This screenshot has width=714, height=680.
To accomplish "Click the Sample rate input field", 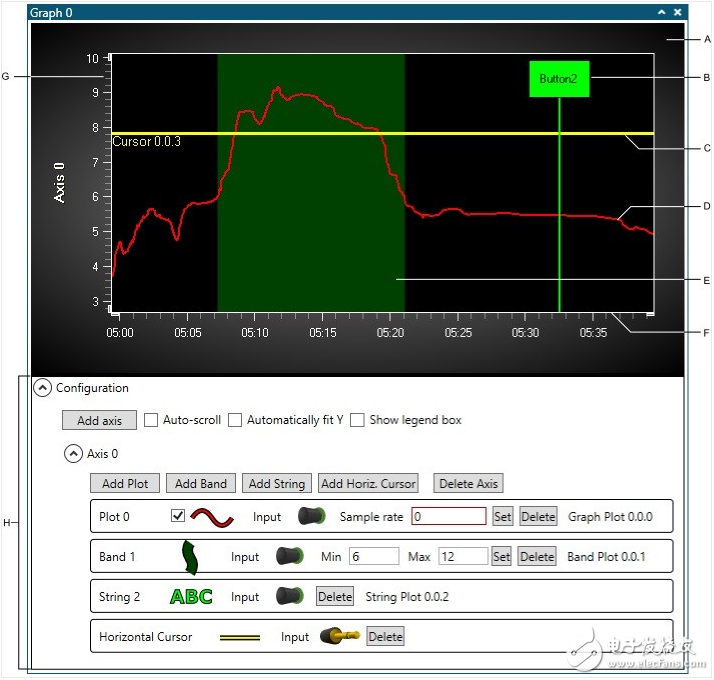I will pos(449,517).
